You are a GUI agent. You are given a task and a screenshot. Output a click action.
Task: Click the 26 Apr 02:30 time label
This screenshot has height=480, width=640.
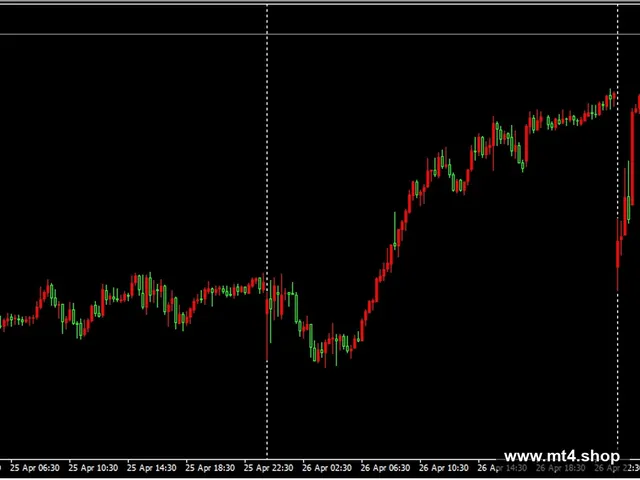pos(327,468)
